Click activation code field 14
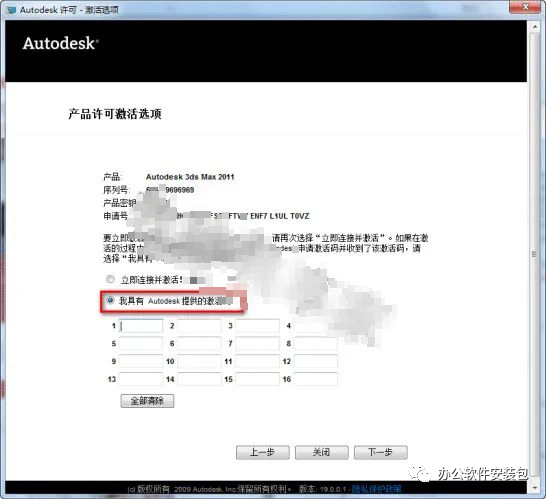 [x=200, y=379]
